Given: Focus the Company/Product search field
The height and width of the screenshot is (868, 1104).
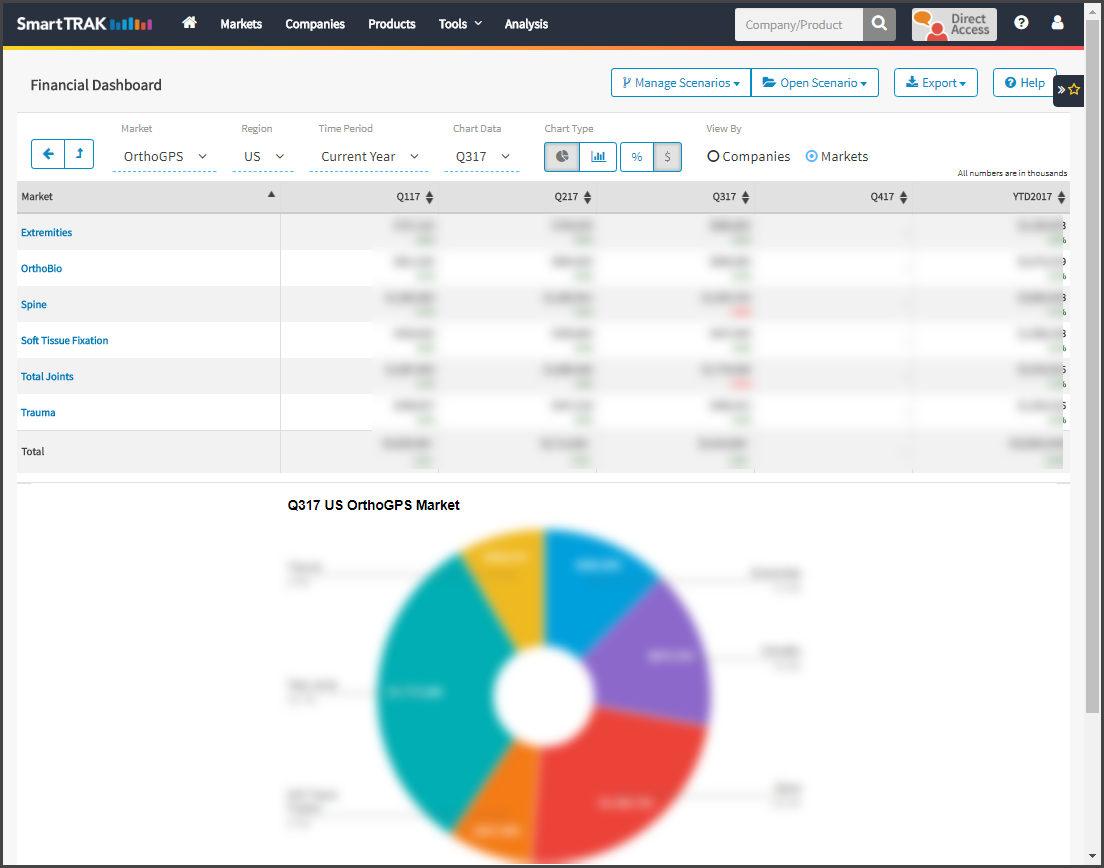Looking at the screenshot, I should click(x=799, y=24).
